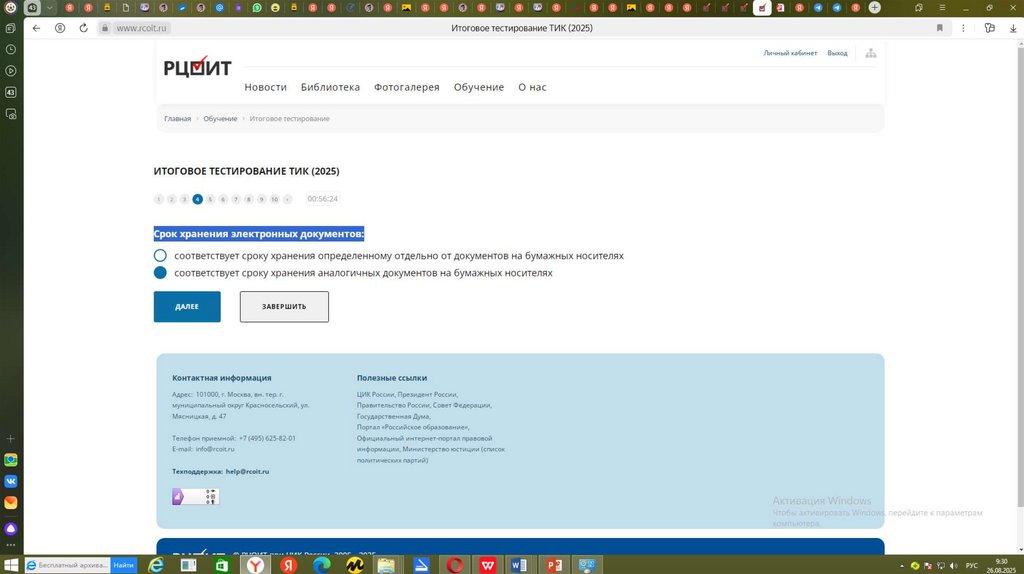Click the РУС language indicator in the tray
This screenshot has width=1024, height=574.
point(972,566)
